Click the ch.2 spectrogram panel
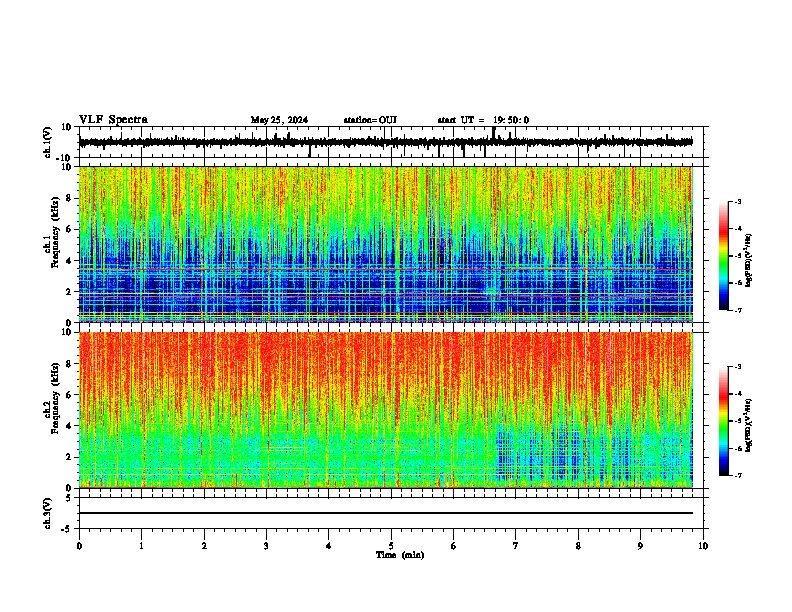 click(x=391, y=410)
